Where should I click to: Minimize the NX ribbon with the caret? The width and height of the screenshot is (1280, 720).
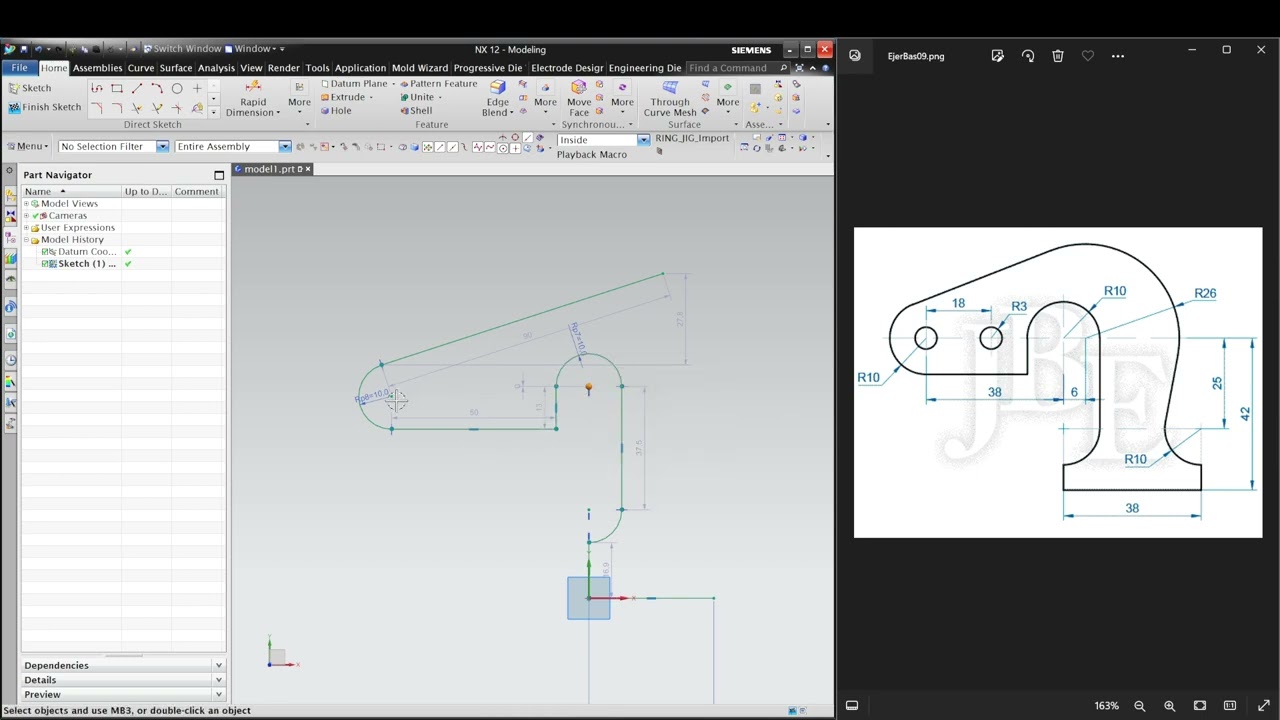(x=813, y=68)
